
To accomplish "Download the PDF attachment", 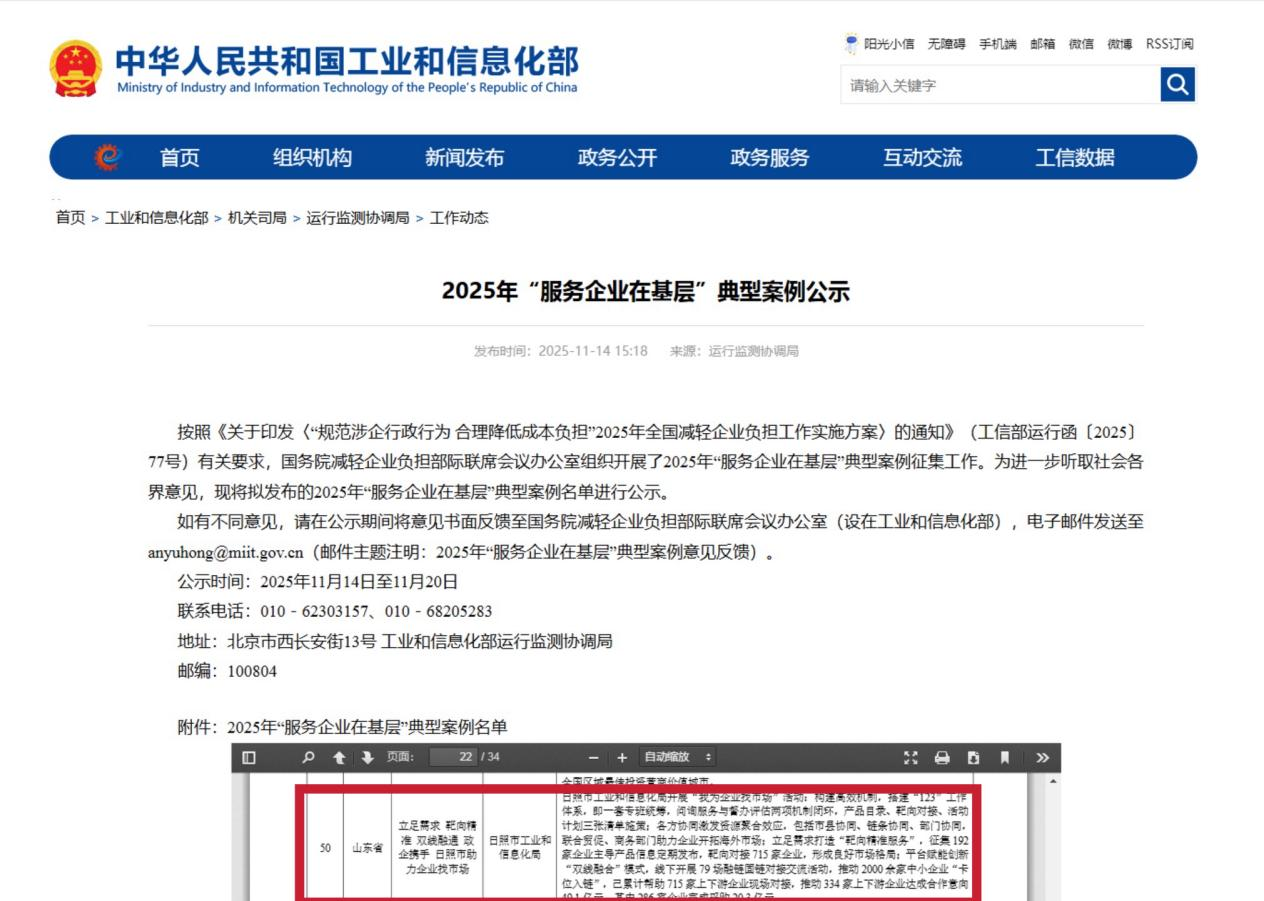I will point(973,758).
